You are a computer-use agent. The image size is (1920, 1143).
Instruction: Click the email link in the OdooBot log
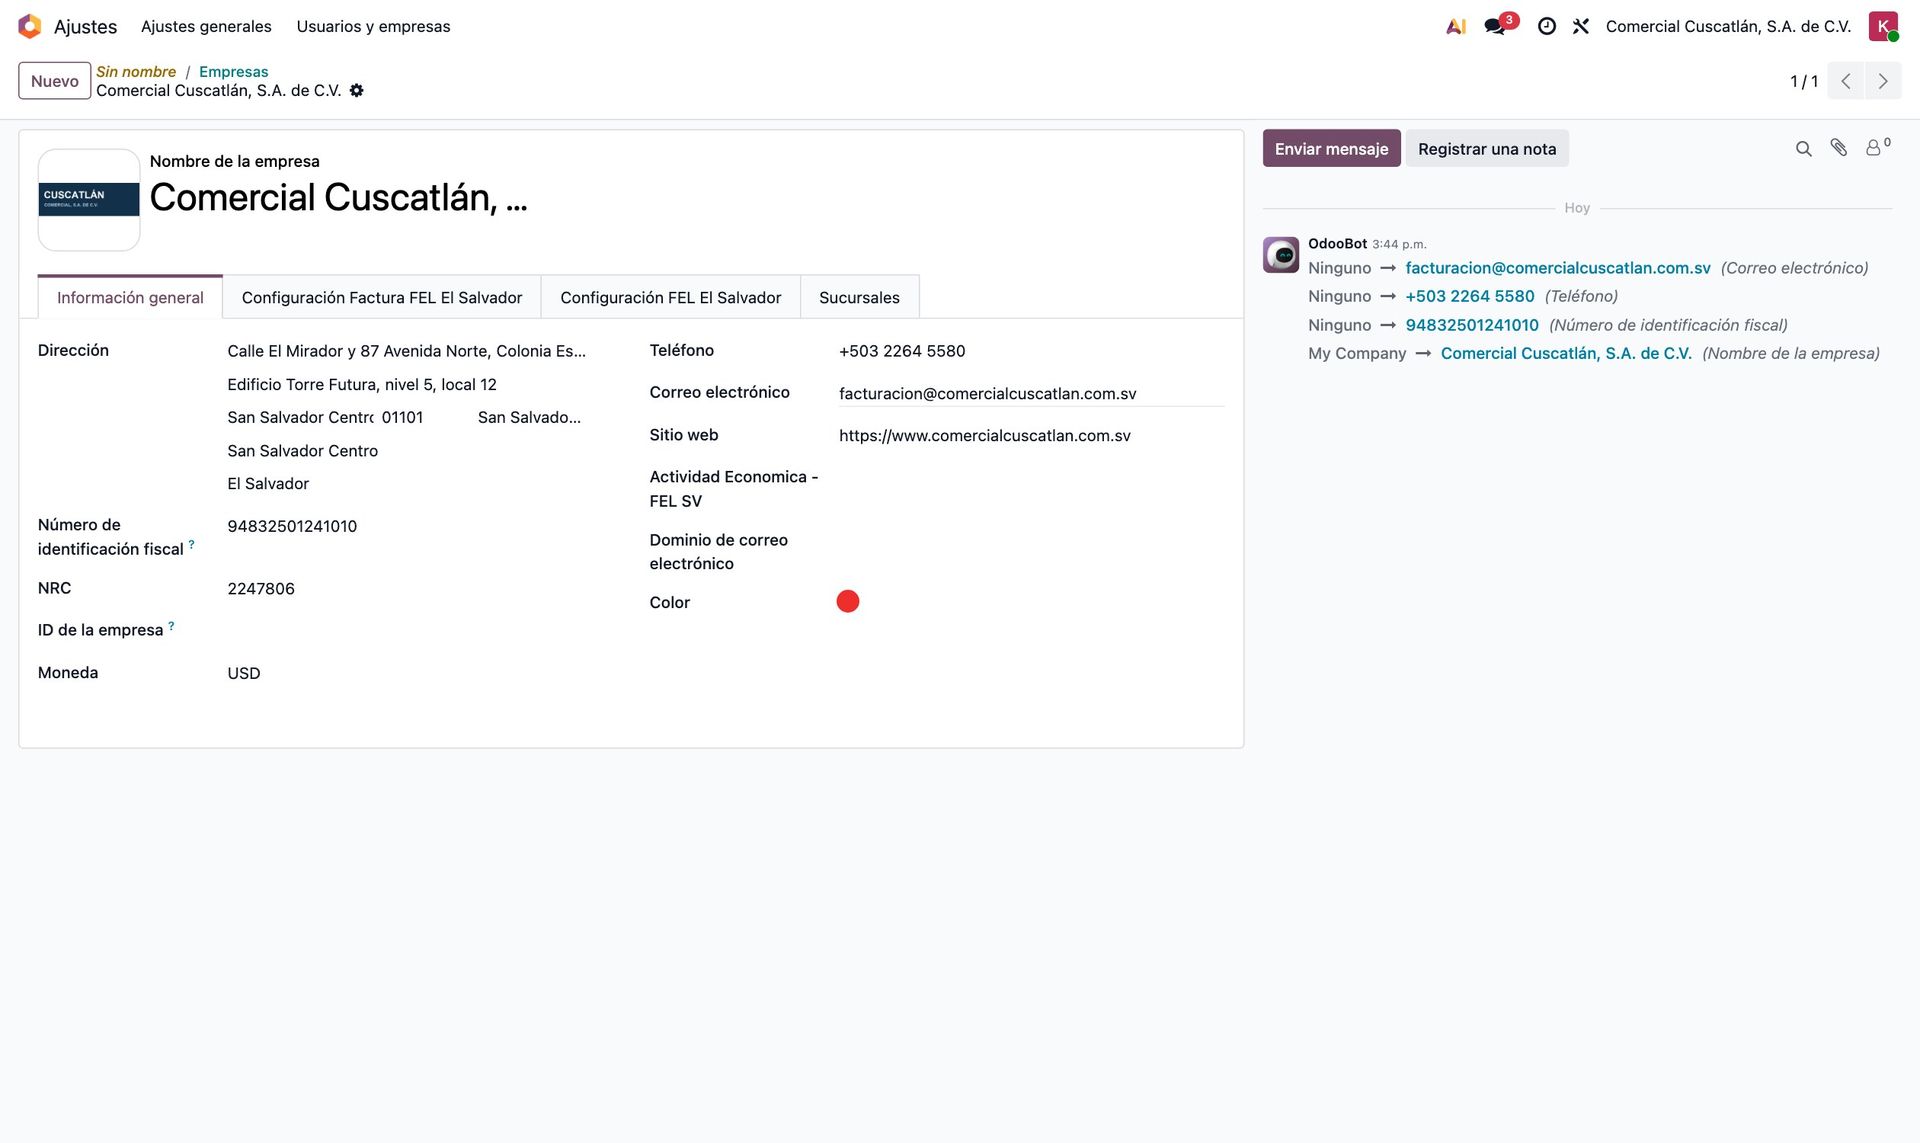pos(1558,268)
